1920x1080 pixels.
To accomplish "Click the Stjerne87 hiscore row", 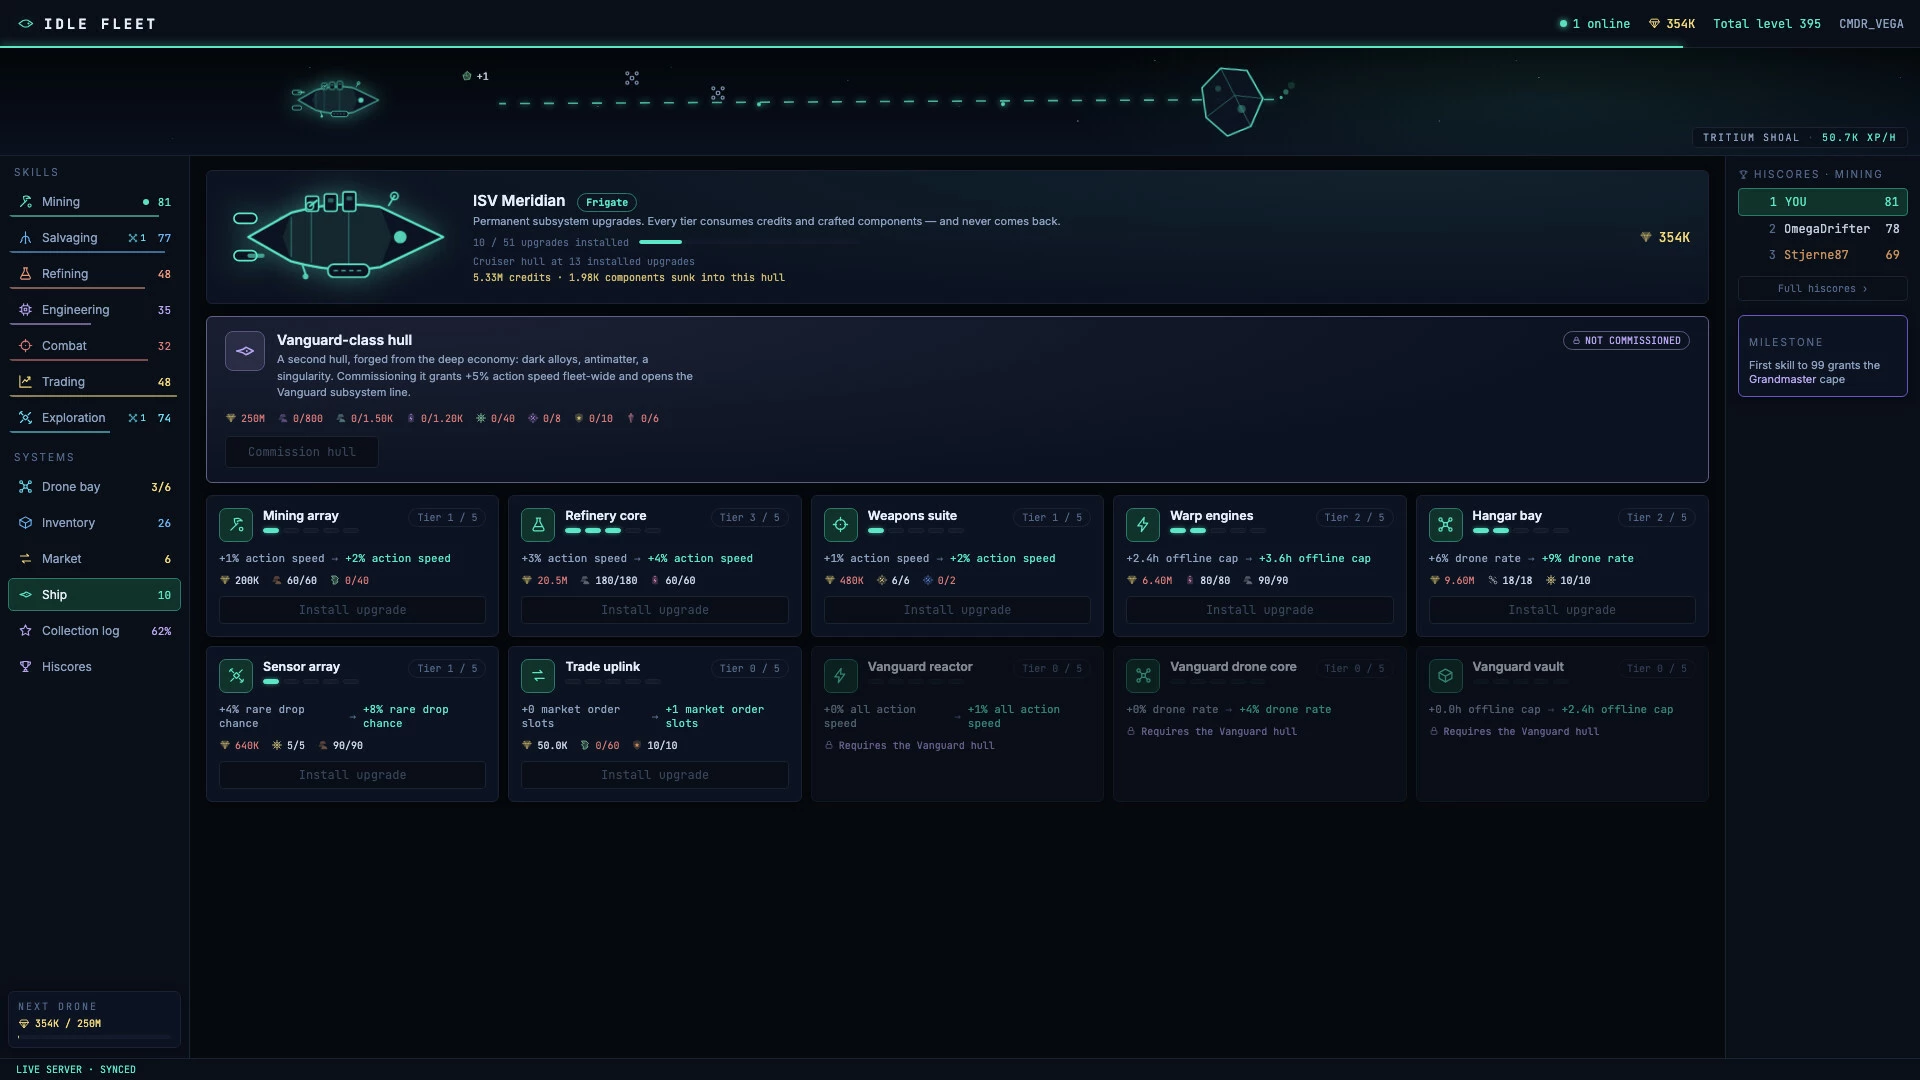I will point(1822,255).
